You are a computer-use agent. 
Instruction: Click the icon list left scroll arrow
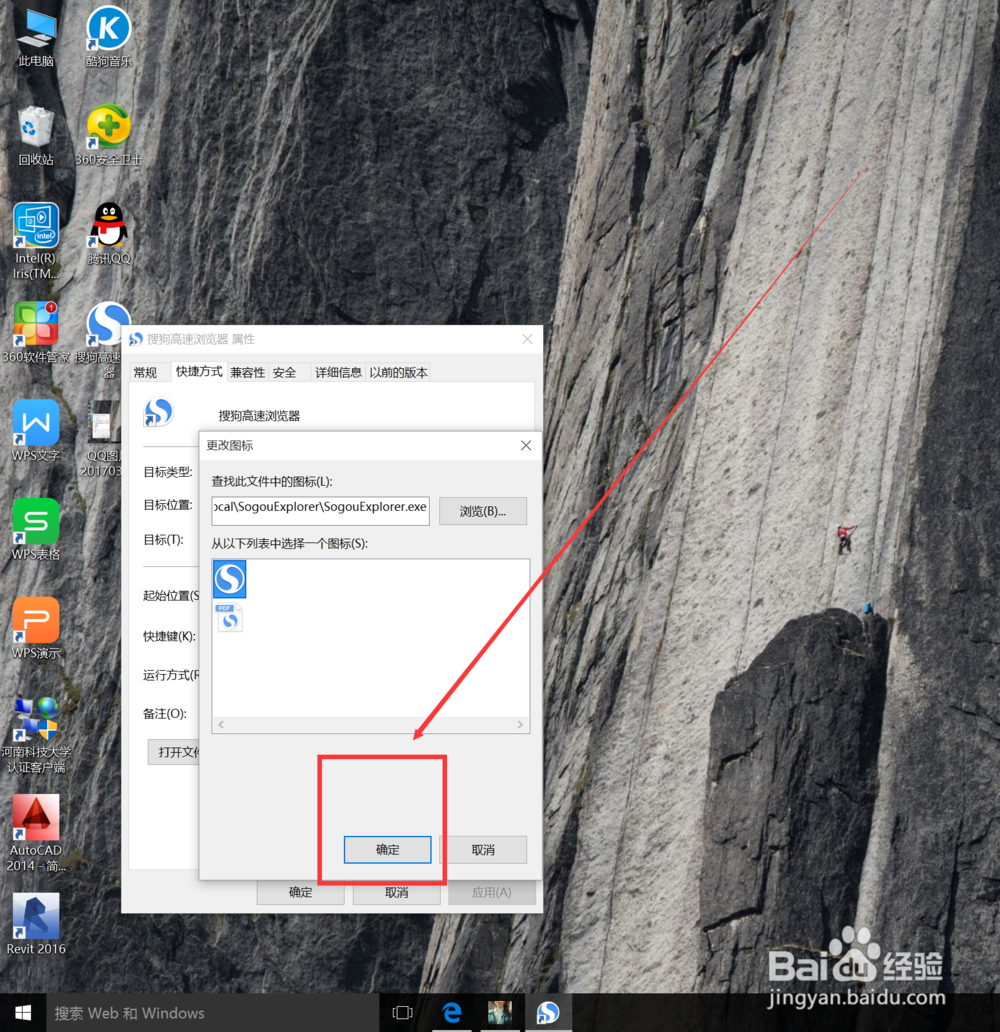click(221, 725)
